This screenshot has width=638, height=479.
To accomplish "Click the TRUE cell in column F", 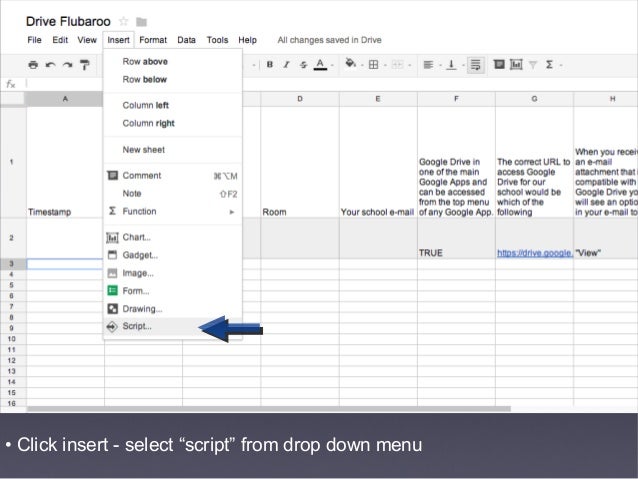I will click(x=456, y=238).
